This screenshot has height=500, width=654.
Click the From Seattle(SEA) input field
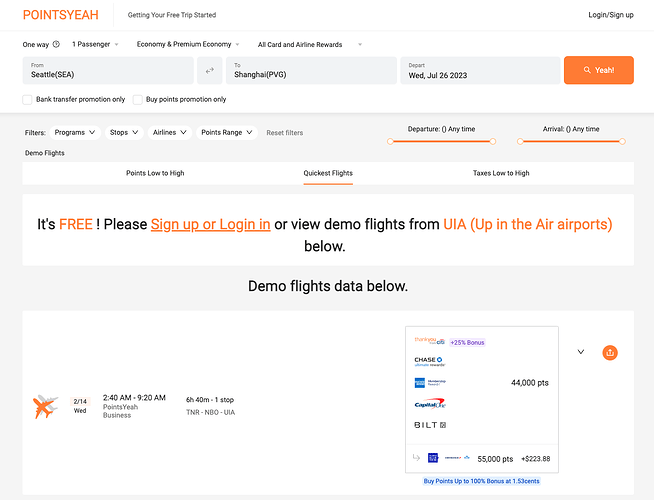[108, 70]
